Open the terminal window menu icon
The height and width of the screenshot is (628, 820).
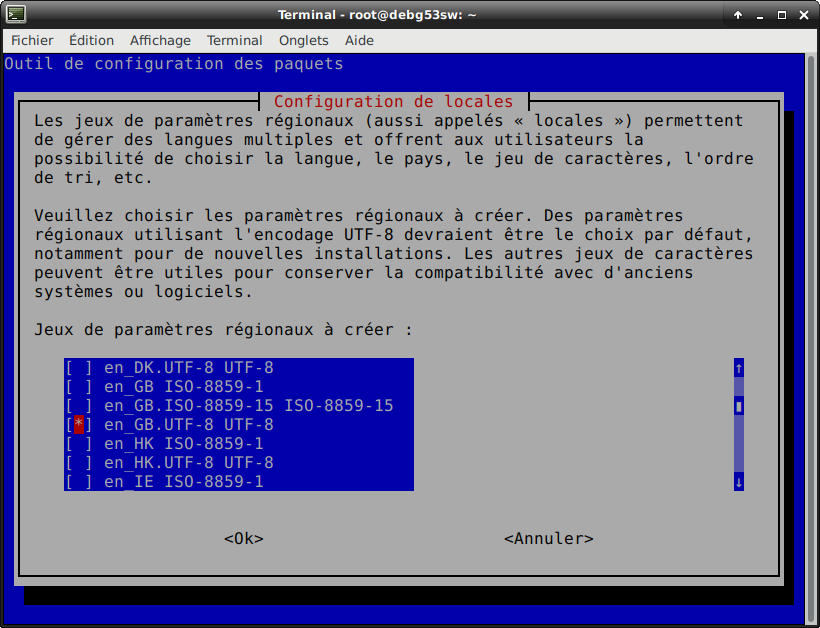coord(16,15)
